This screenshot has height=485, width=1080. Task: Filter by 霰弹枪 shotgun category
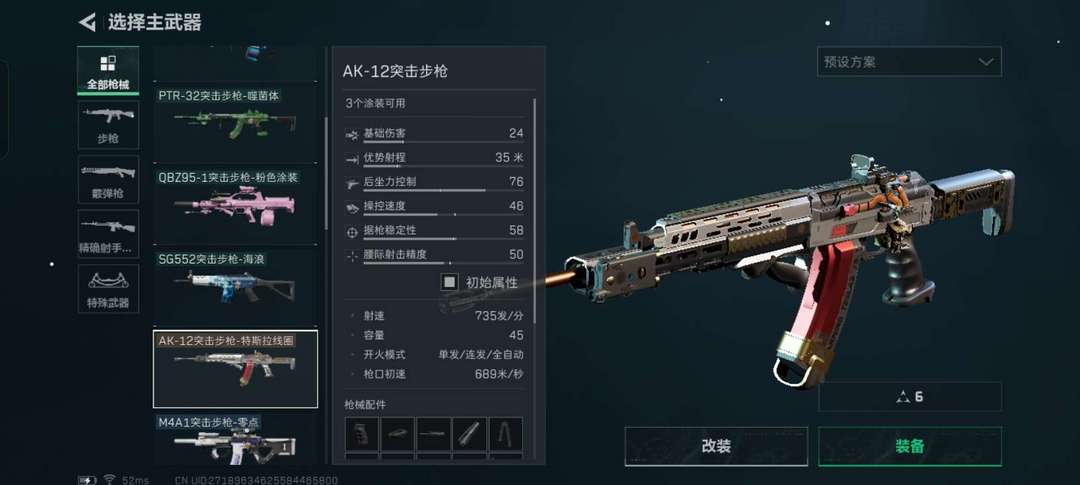[x=108, y=180]
